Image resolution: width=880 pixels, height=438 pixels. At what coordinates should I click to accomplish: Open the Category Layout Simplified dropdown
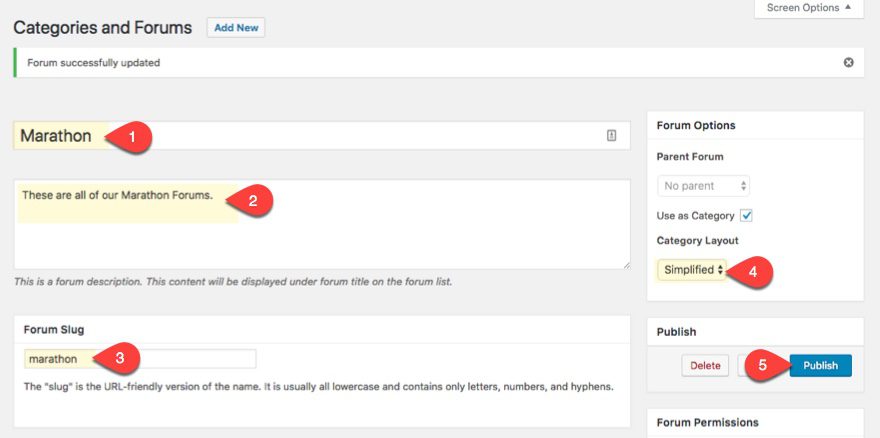[692, 270]
